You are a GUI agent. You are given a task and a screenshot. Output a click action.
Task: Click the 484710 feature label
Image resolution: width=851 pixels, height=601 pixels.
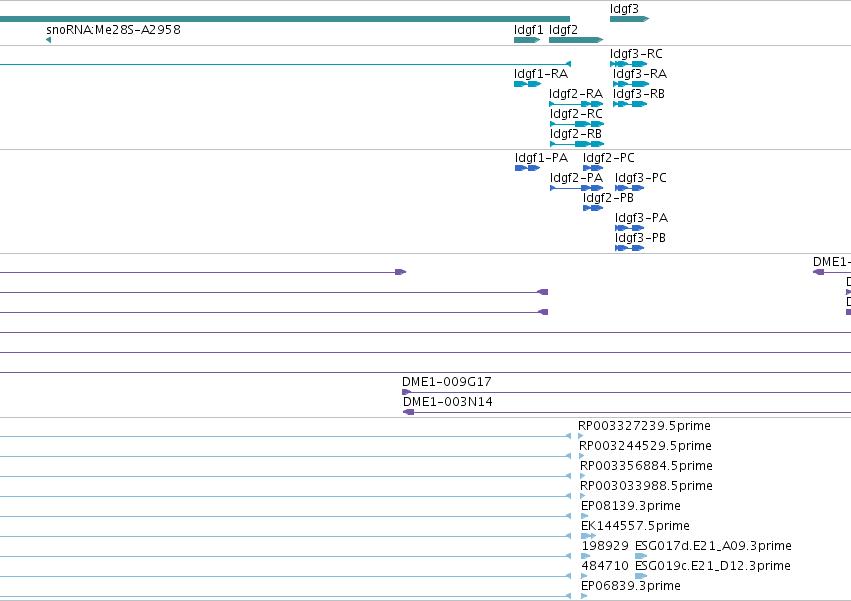coord(605,566)
